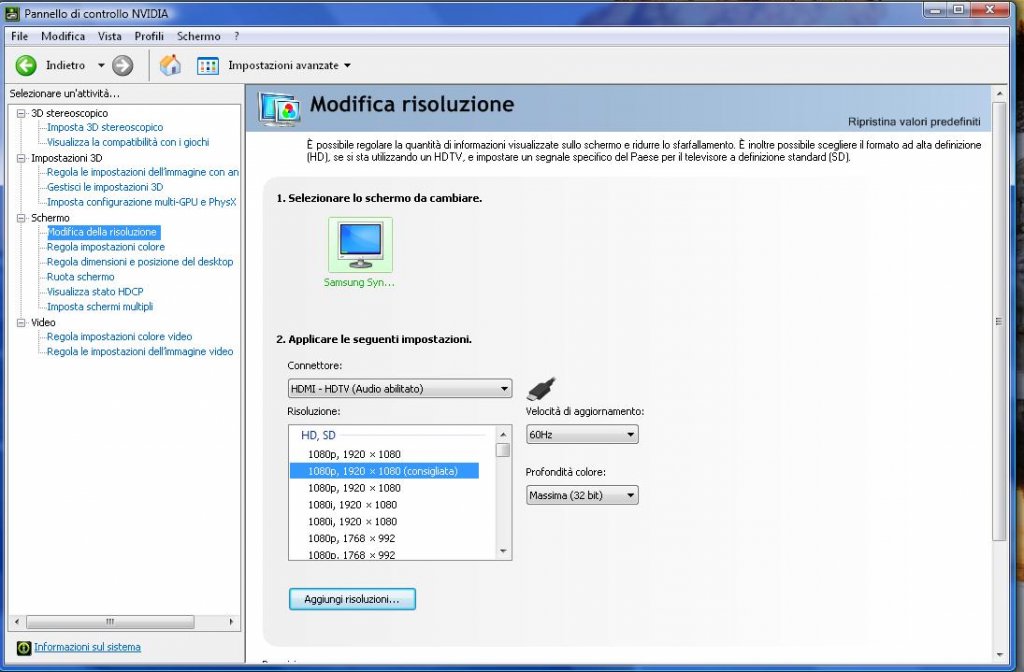Select Imposta 3D stereoscopico
The image size is (1024, 672).
tap(105, 127)
